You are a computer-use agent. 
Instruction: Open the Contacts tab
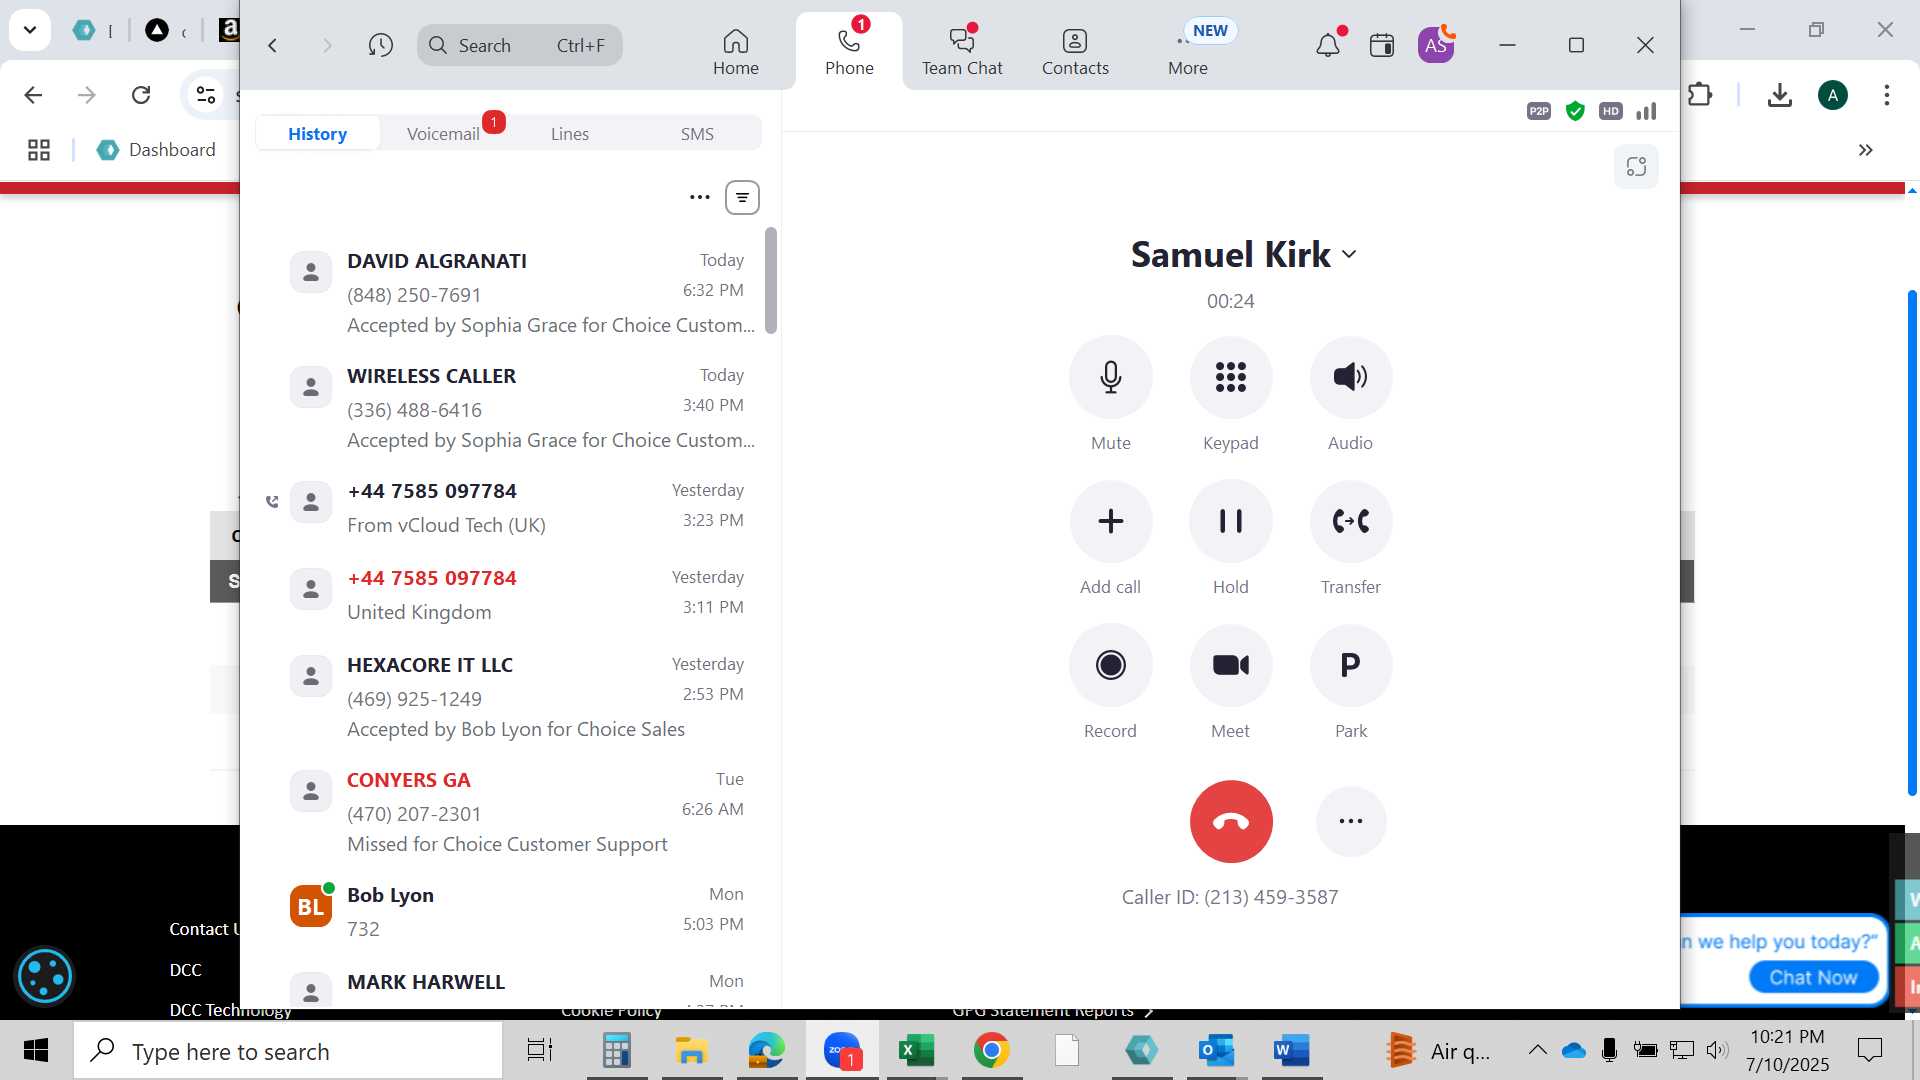(1075, 52)
